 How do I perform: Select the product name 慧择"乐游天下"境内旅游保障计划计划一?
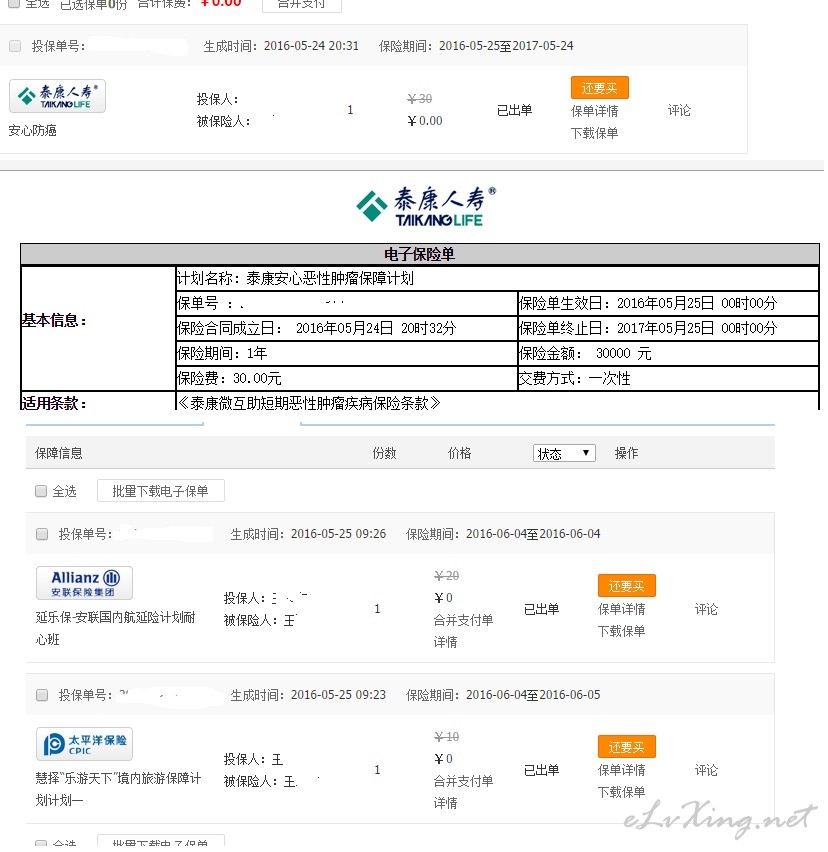pos(118,789)
